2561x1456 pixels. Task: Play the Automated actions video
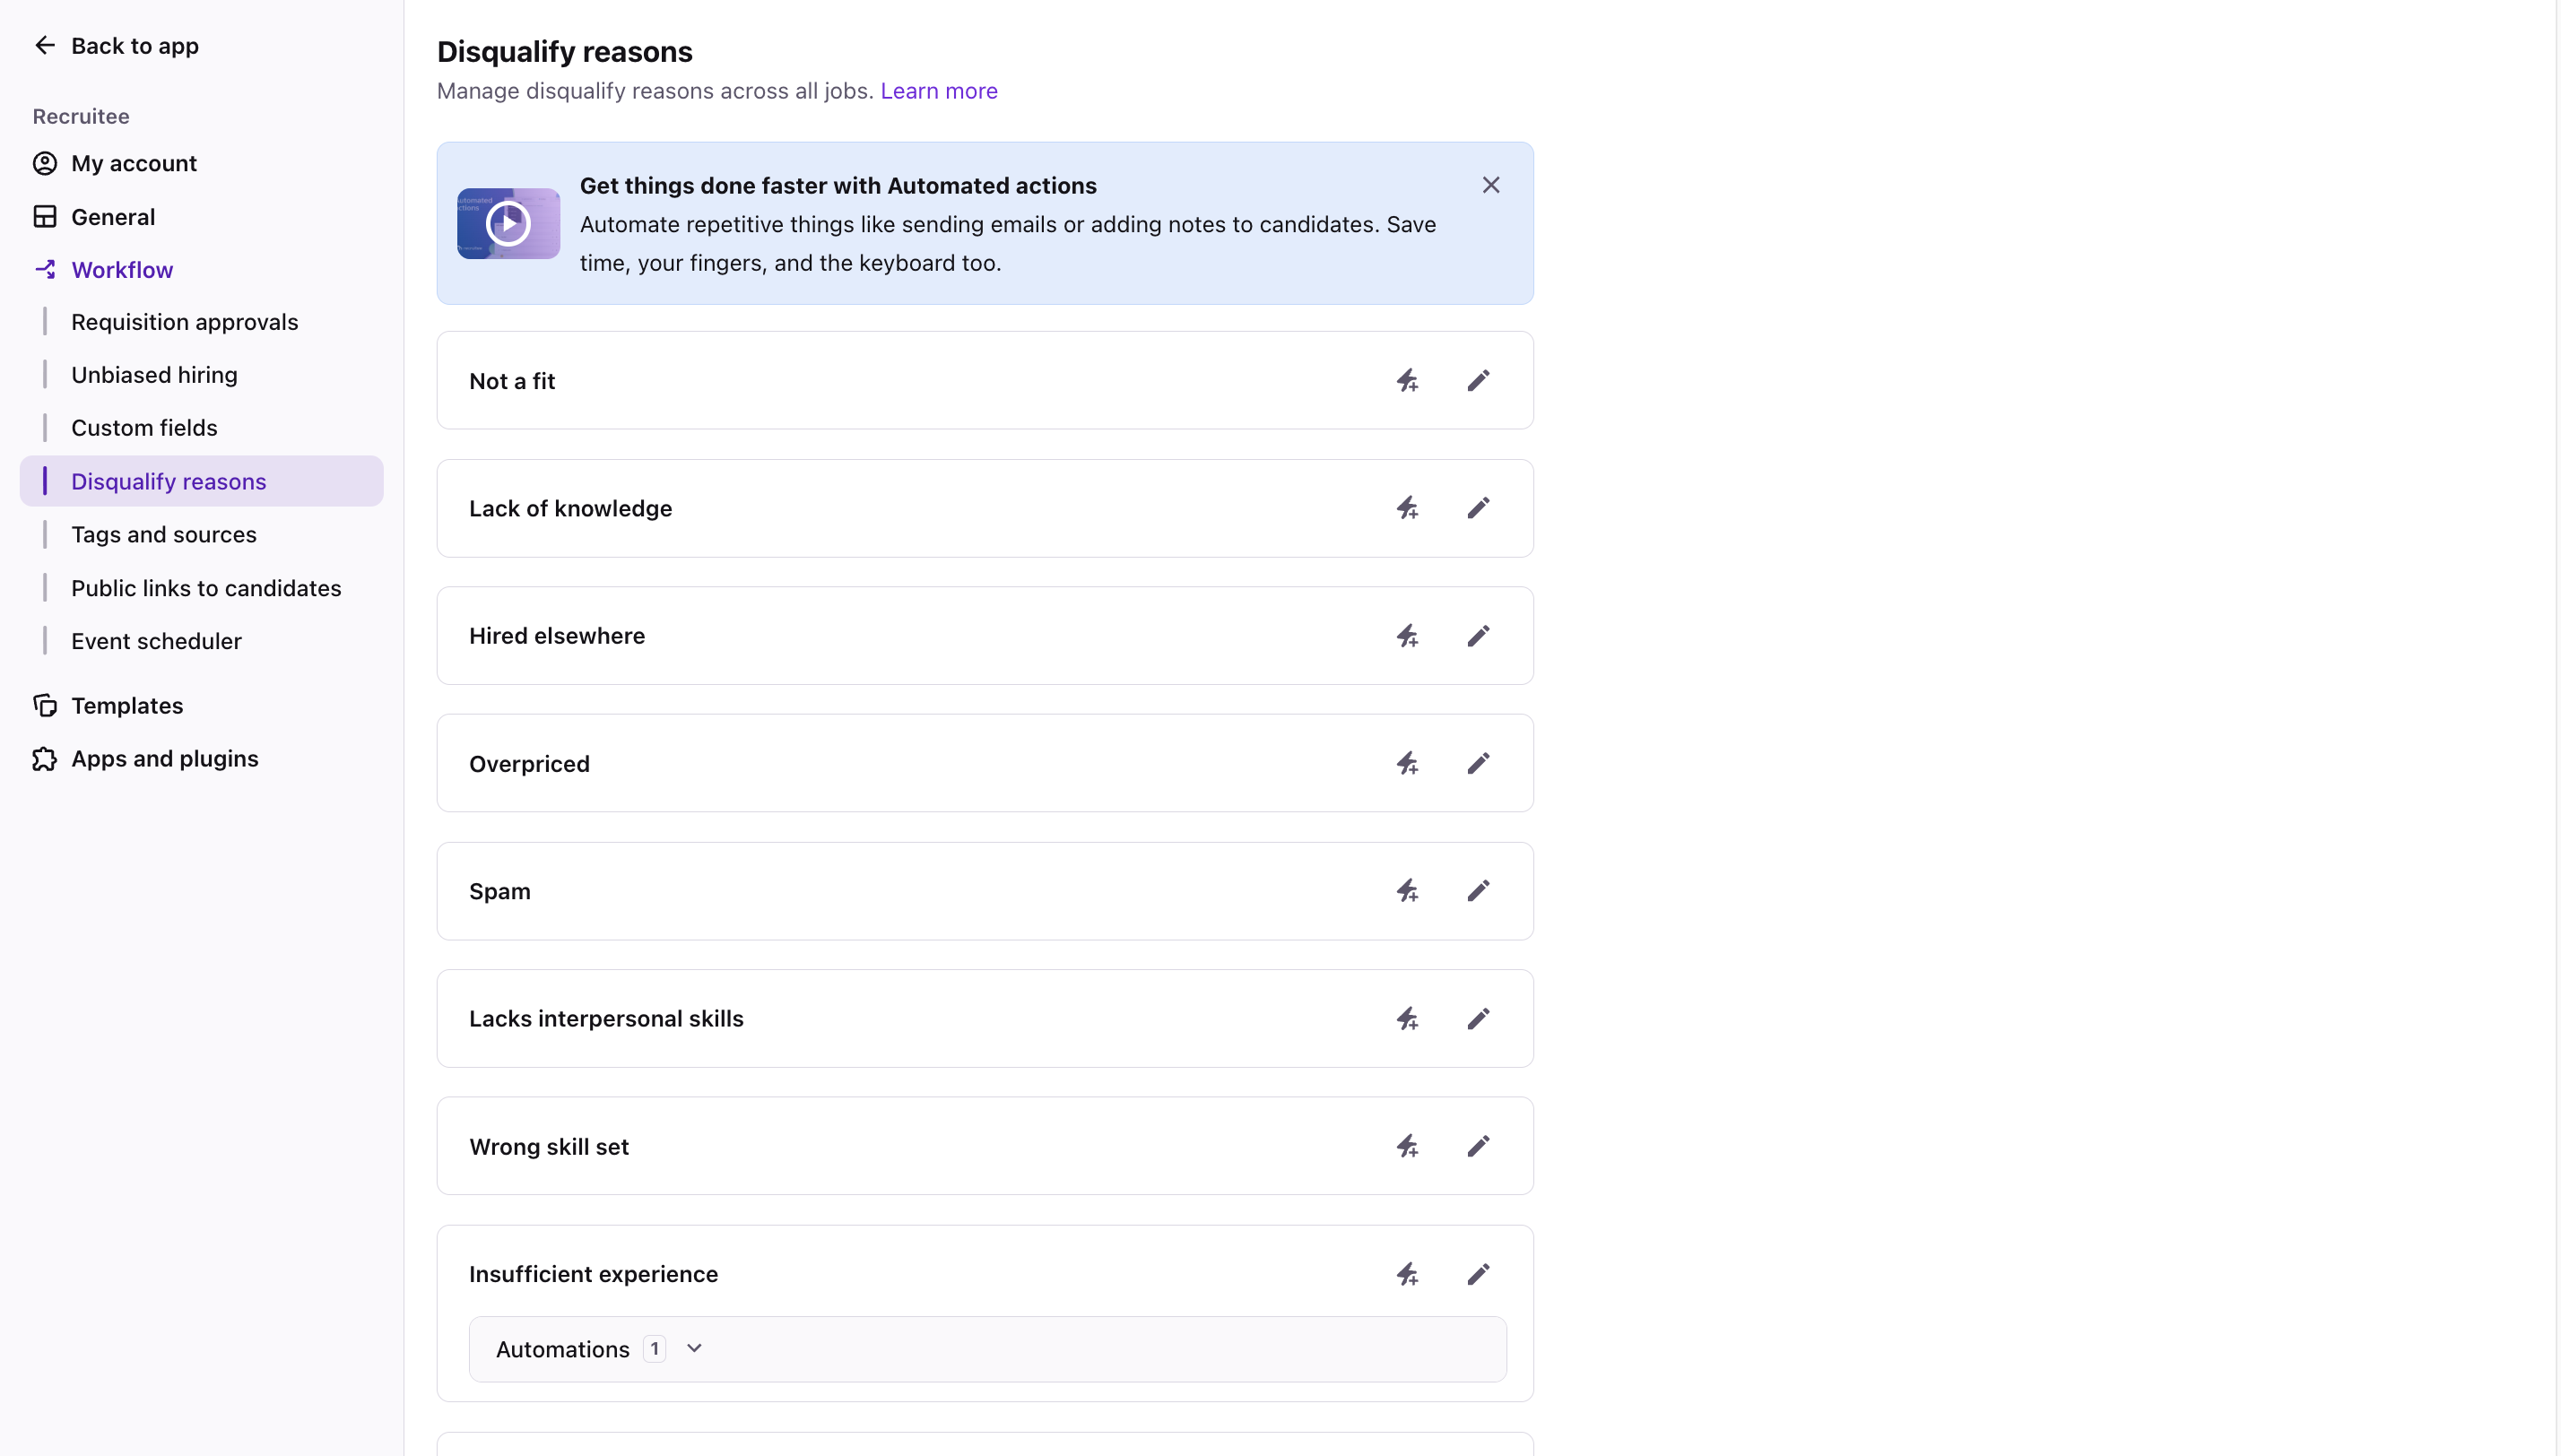(x=508, y=223)
